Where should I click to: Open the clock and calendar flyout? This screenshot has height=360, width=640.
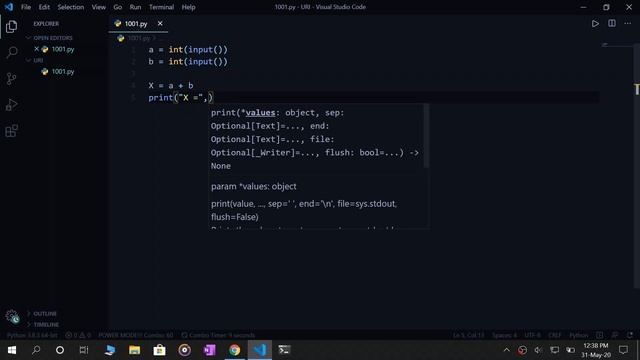click(x=596, y=350)
